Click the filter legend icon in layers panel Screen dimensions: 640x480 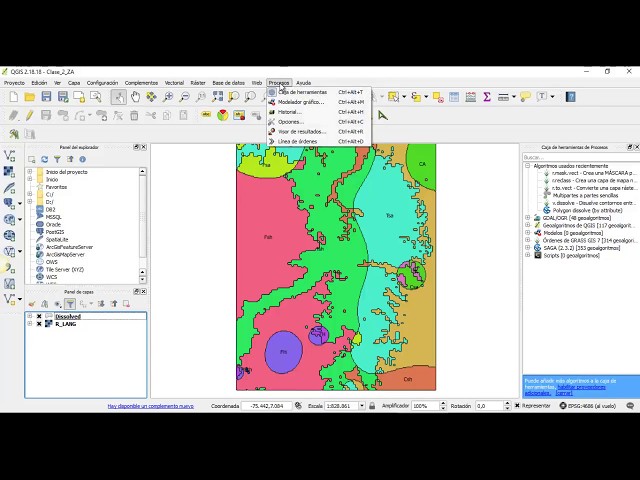tap(70, 303)
